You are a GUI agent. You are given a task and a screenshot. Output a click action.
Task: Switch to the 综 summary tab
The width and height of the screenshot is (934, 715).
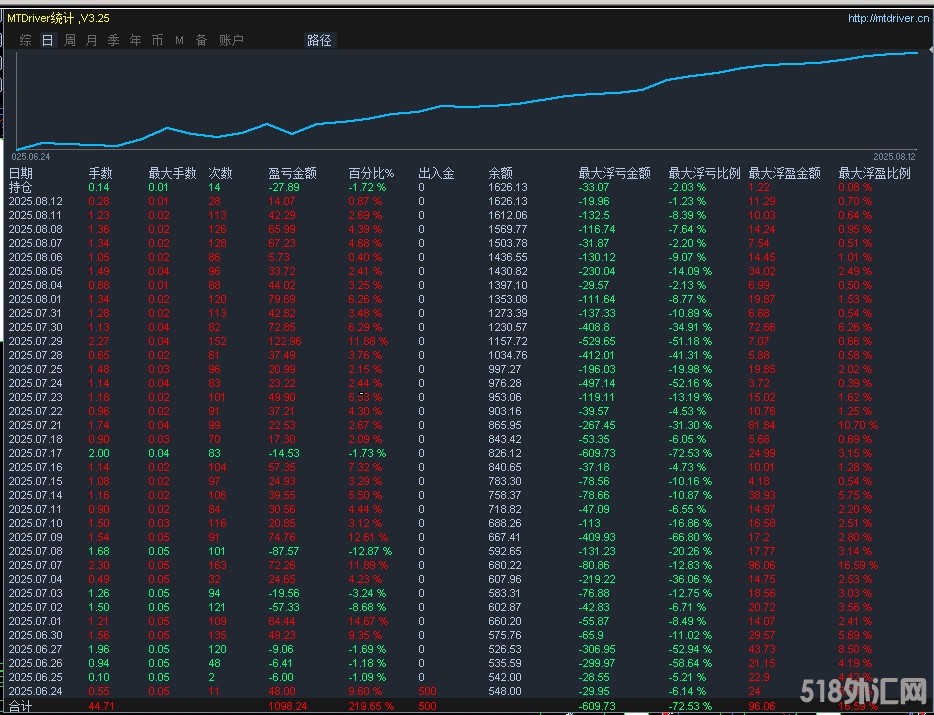(25, 40)
